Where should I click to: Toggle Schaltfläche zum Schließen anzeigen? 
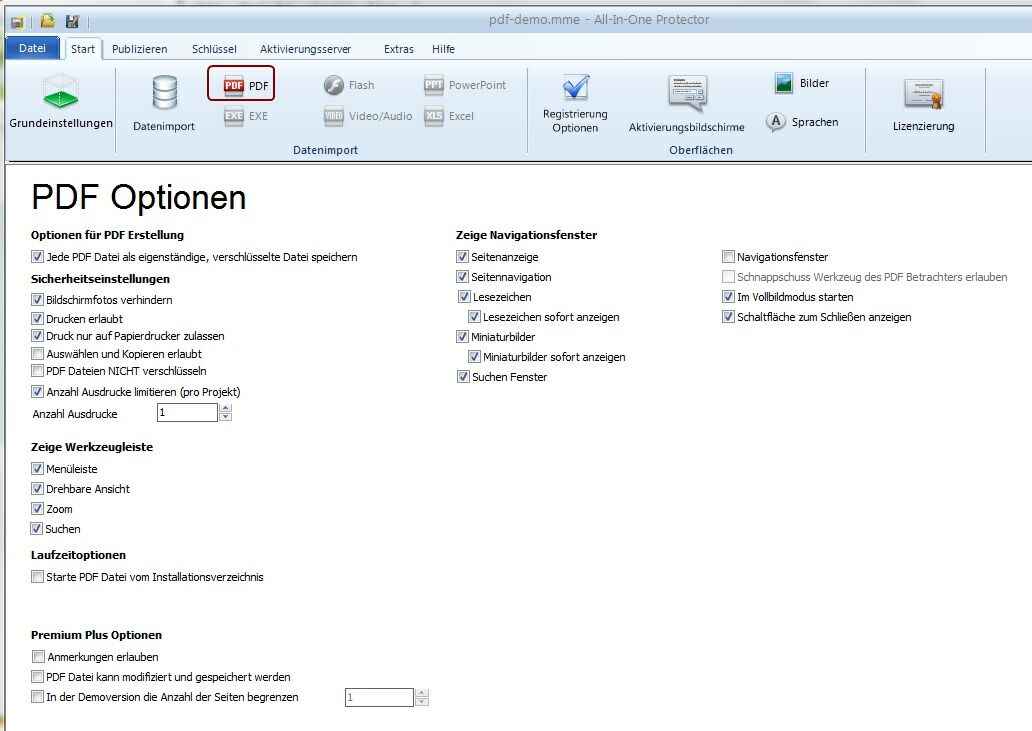point(729,316)
